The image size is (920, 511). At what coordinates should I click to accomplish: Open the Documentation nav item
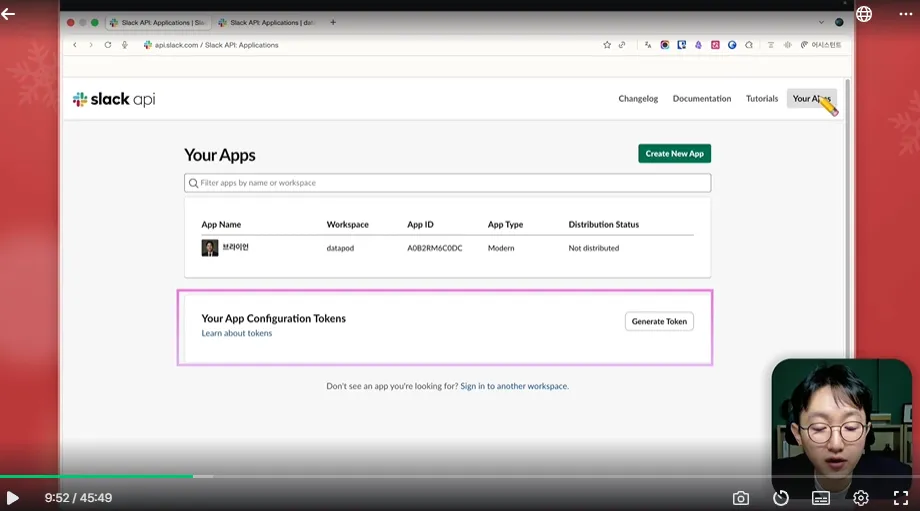point(702,99)
